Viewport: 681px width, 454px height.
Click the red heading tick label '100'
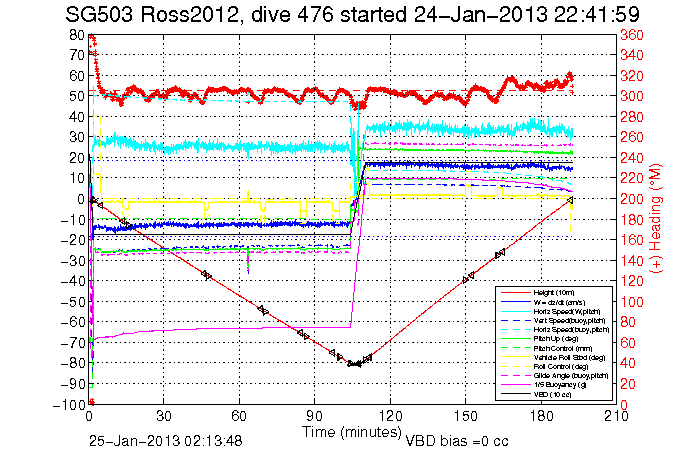tap(632, 302)
